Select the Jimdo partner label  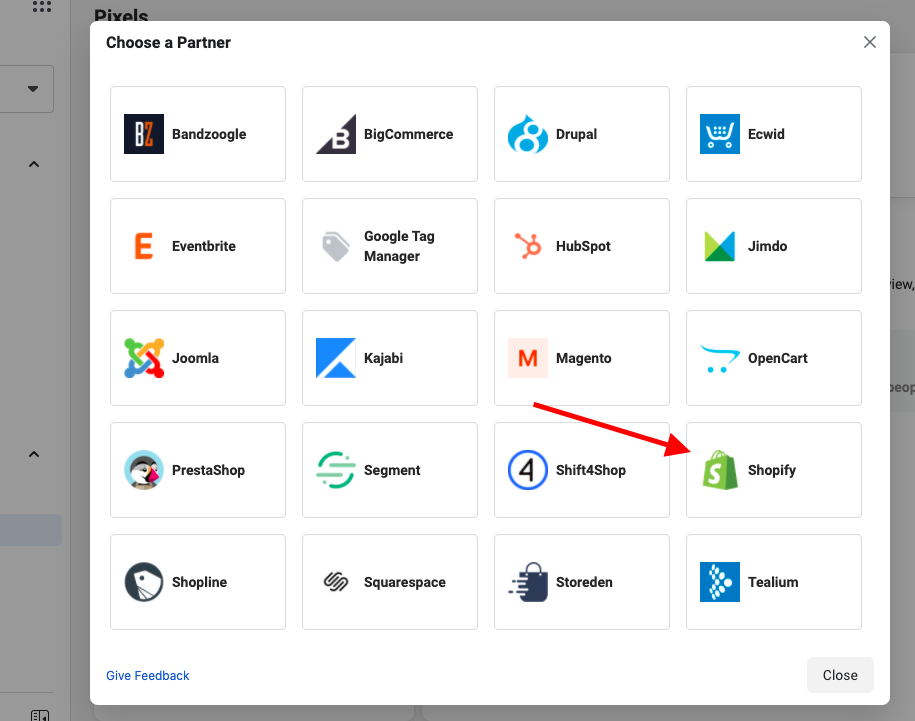pos(767,246)
